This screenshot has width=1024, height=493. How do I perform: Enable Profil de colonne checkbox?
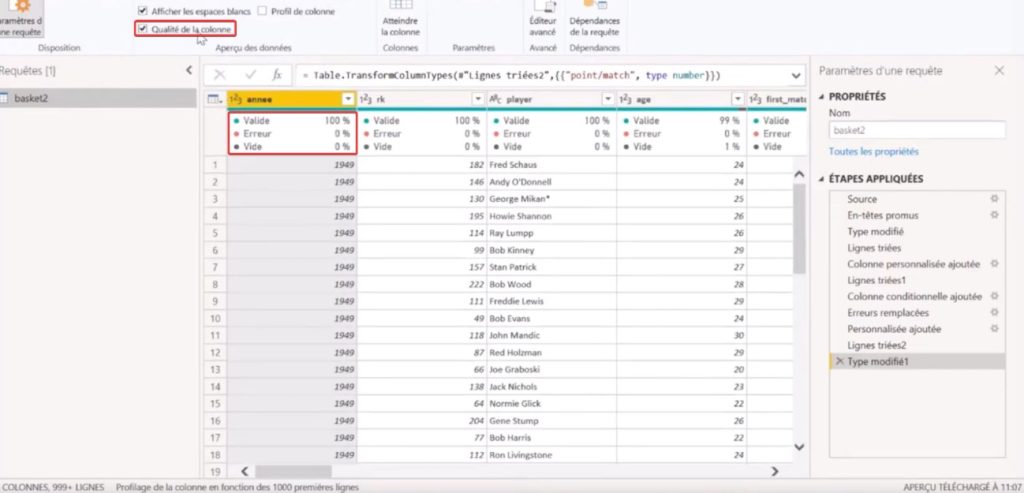point(263,11)
